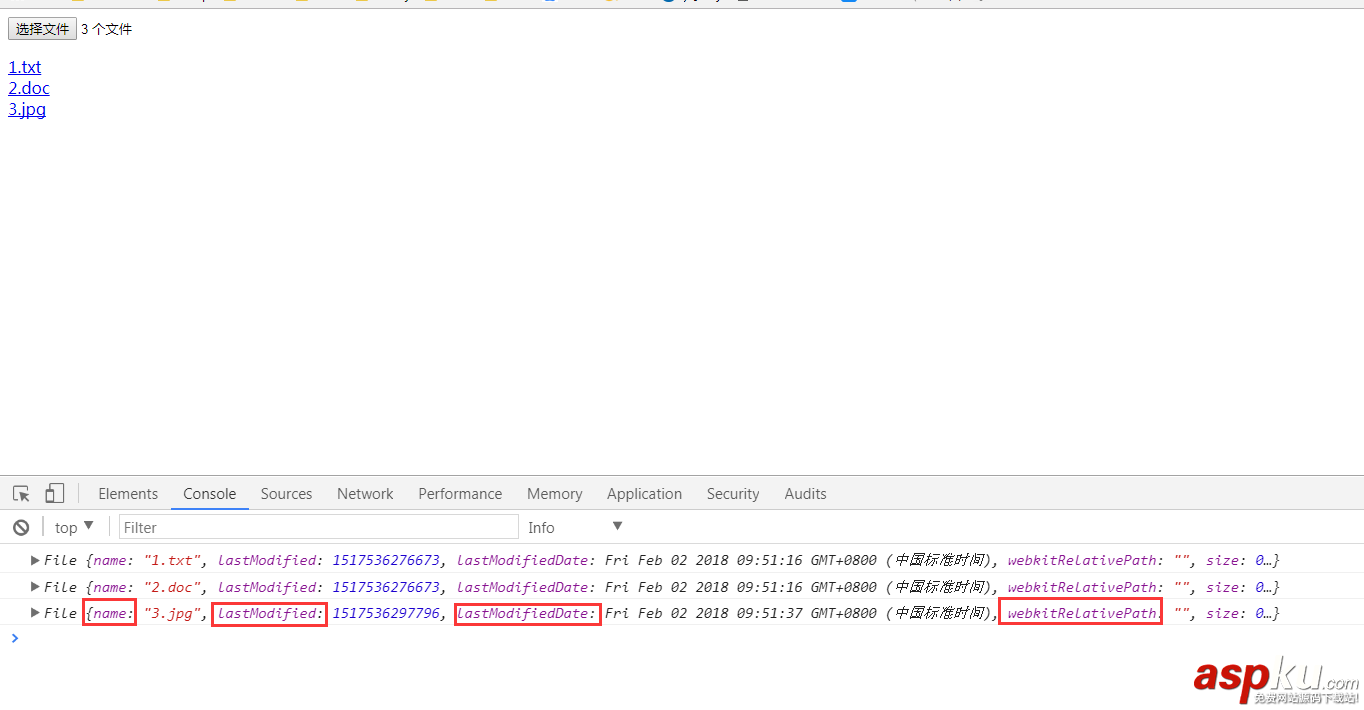Open the Network tab

[365, 494]
